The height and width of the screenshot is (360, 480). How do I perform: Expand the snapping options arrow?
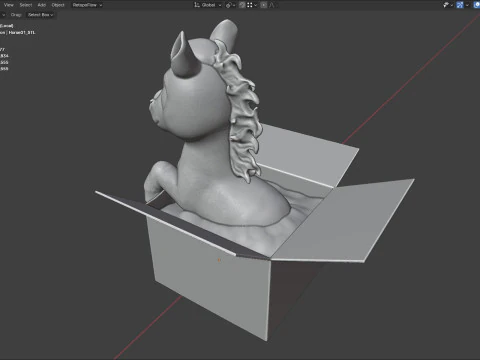[x=256, y=5]
